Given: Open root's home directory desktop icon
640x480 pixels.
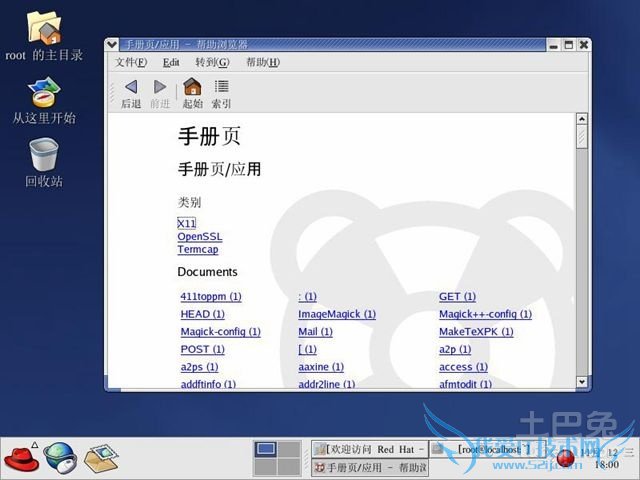Looking at the screenshot, I should (44, 36).
